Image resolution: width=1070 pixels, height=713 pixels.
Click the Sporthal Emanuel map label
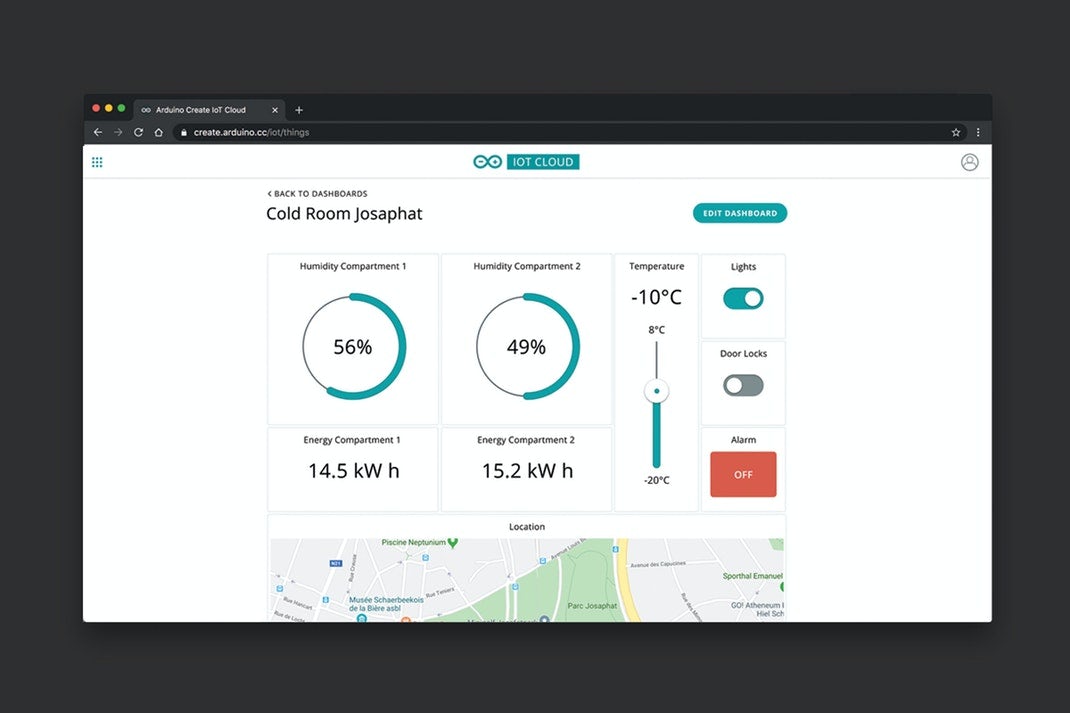(x=753, y=576)
